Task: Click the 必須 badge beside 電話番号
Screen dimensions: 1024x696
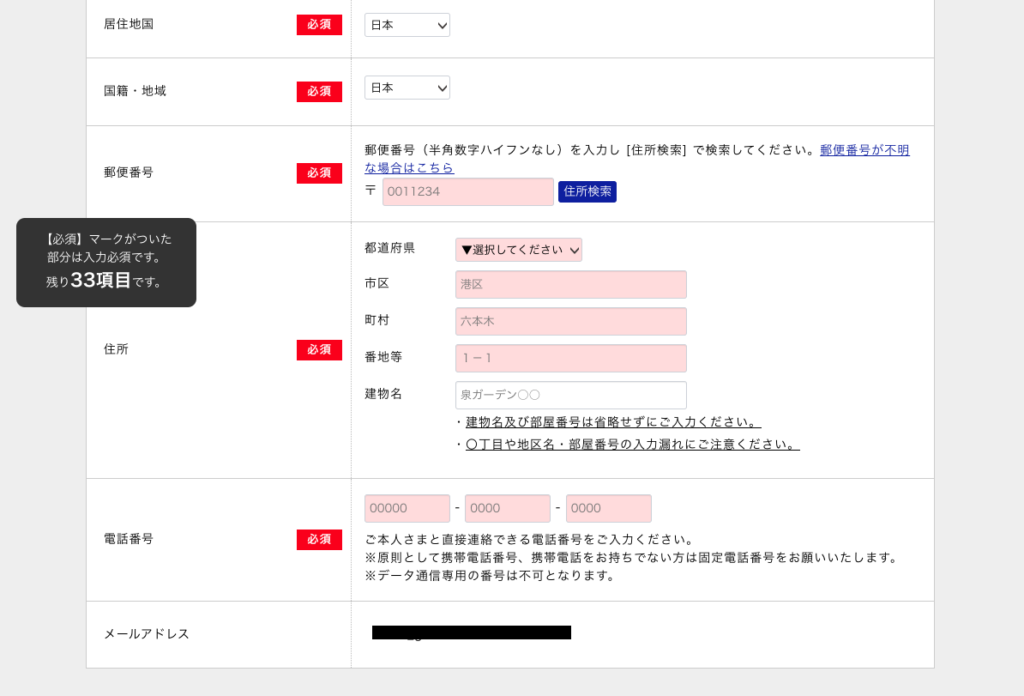Action: (319, 539)
